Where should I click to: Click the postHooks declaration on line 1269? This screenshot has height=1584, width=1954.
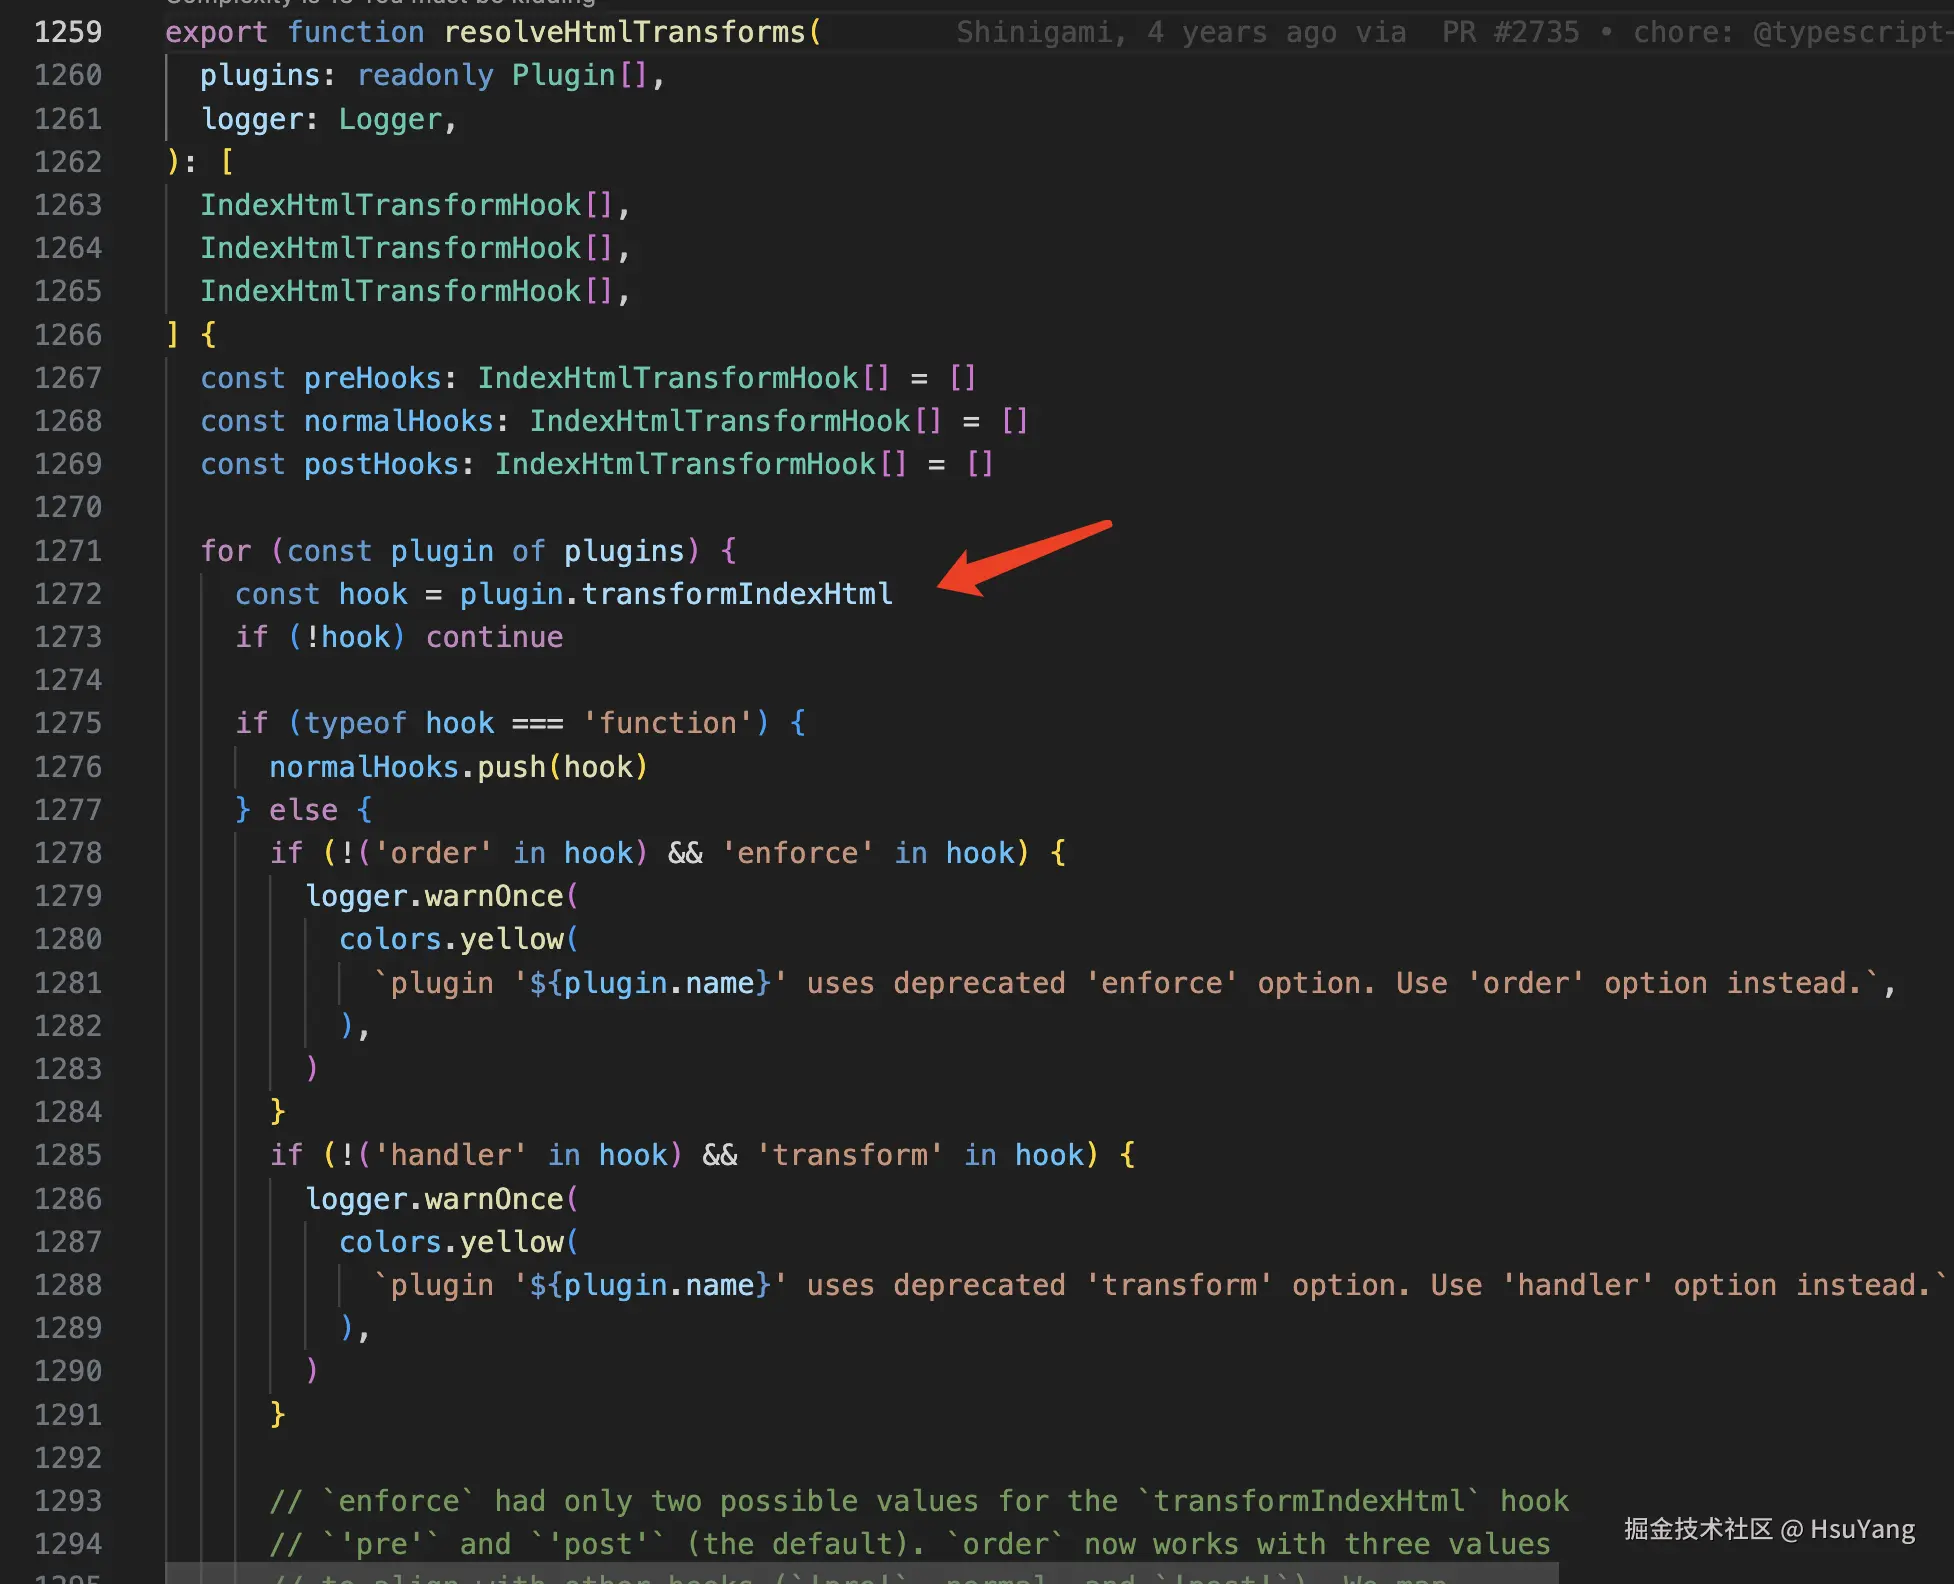click(x=380, y=464)
